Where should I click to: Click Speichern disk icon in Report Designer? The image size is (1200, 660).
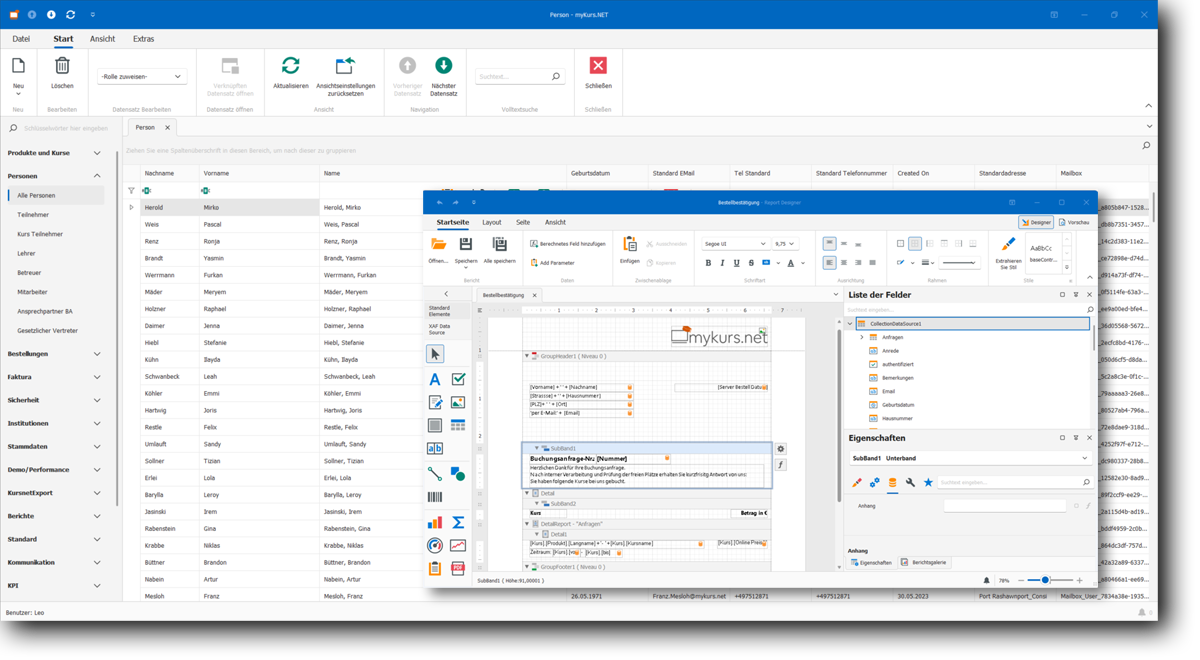tap(466, 244)
